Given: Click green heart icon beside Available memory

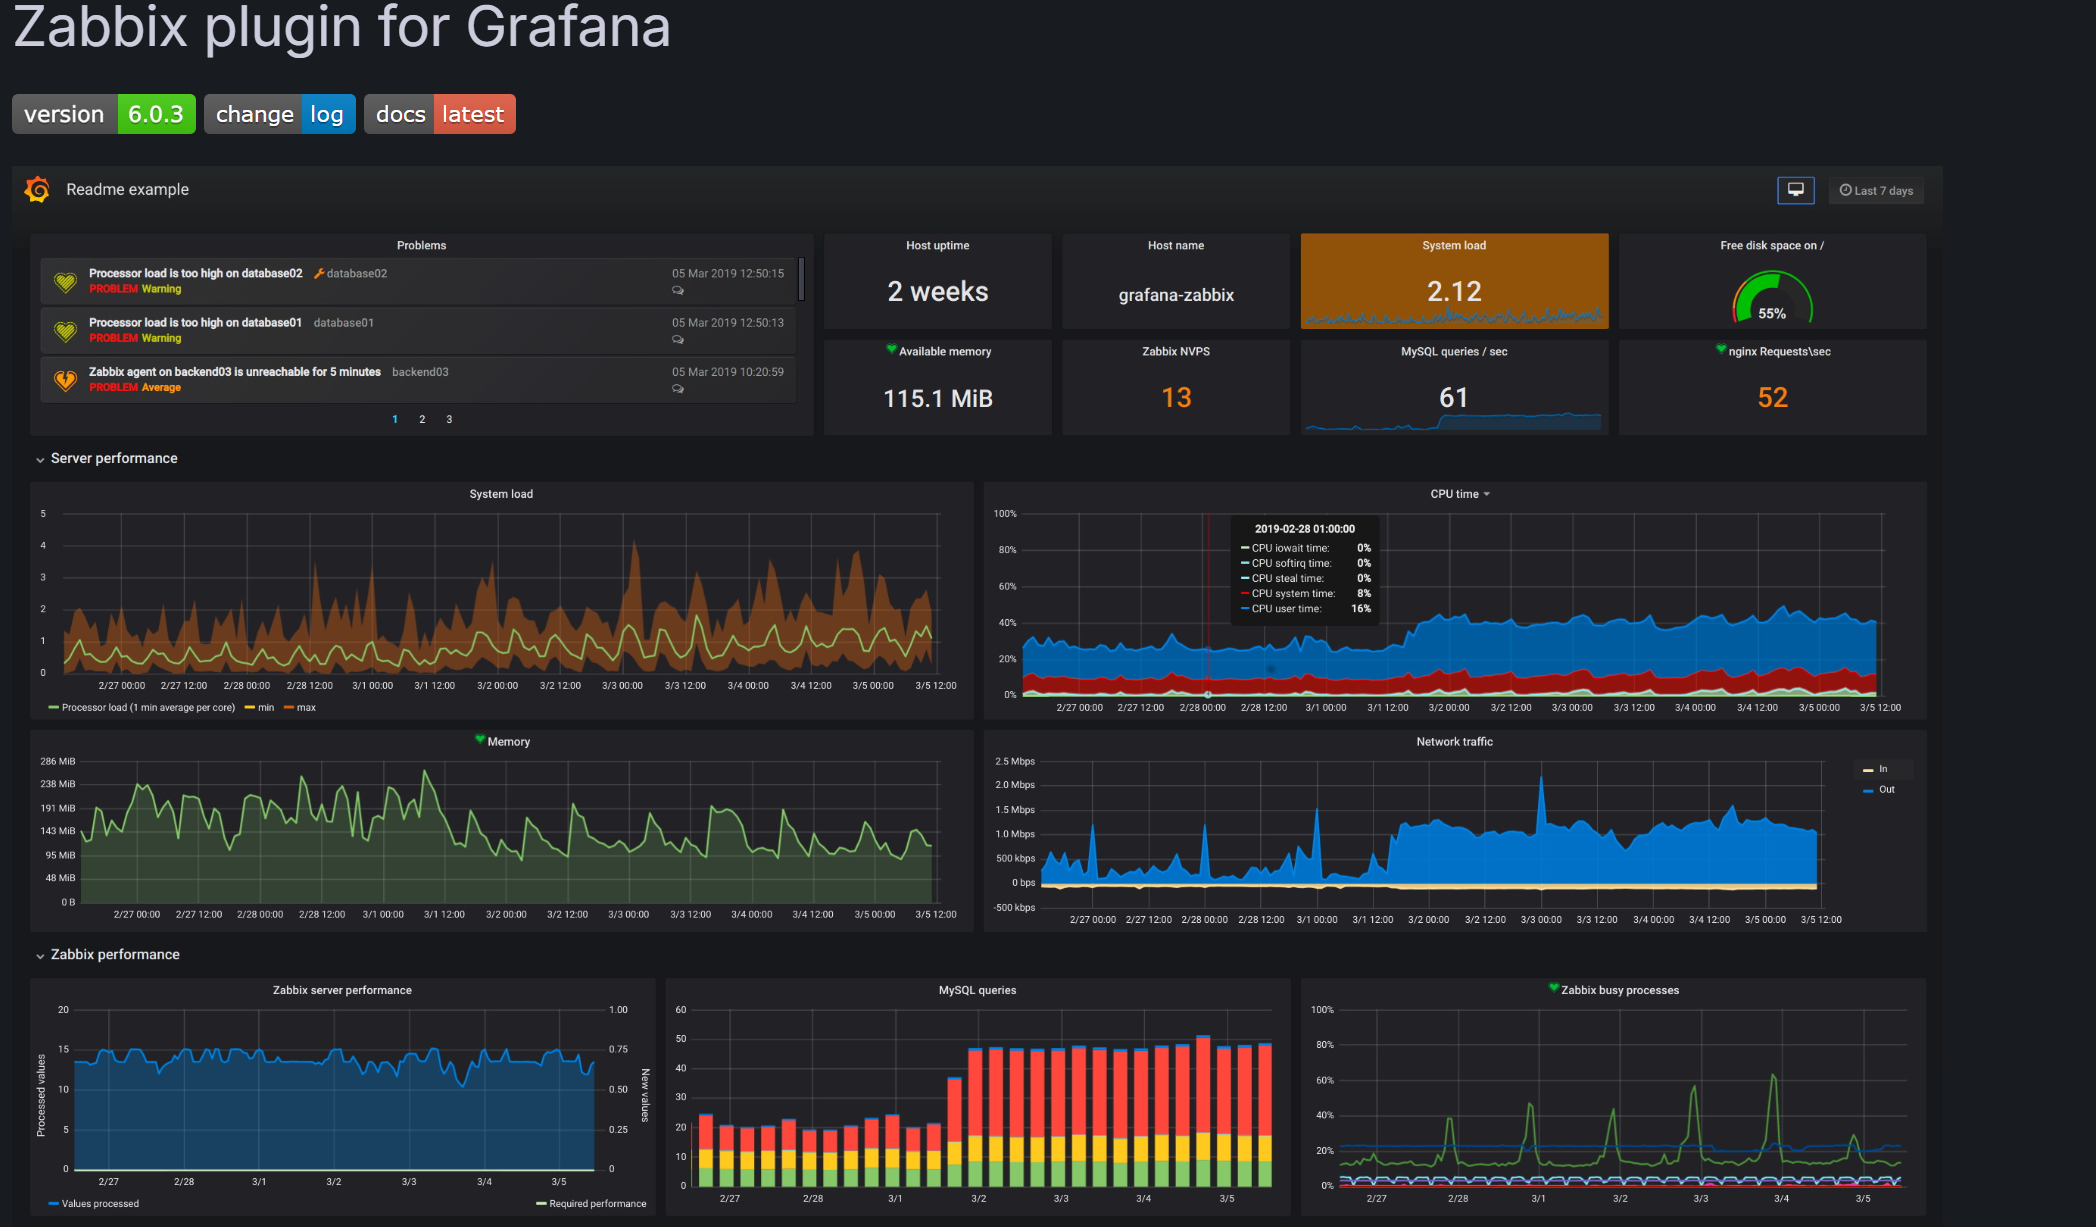Looking at the screenshot, I should 891,349.
